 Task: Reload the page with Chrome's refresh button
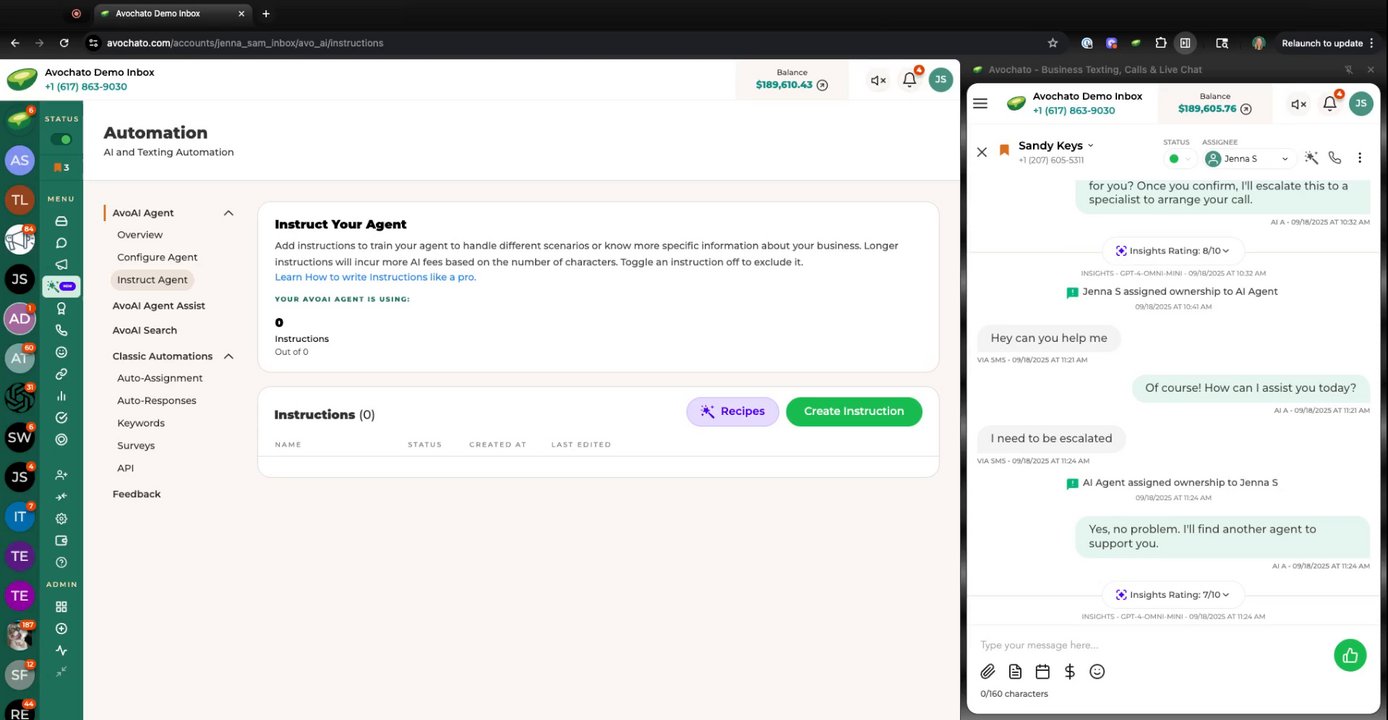tap(64, 43)
